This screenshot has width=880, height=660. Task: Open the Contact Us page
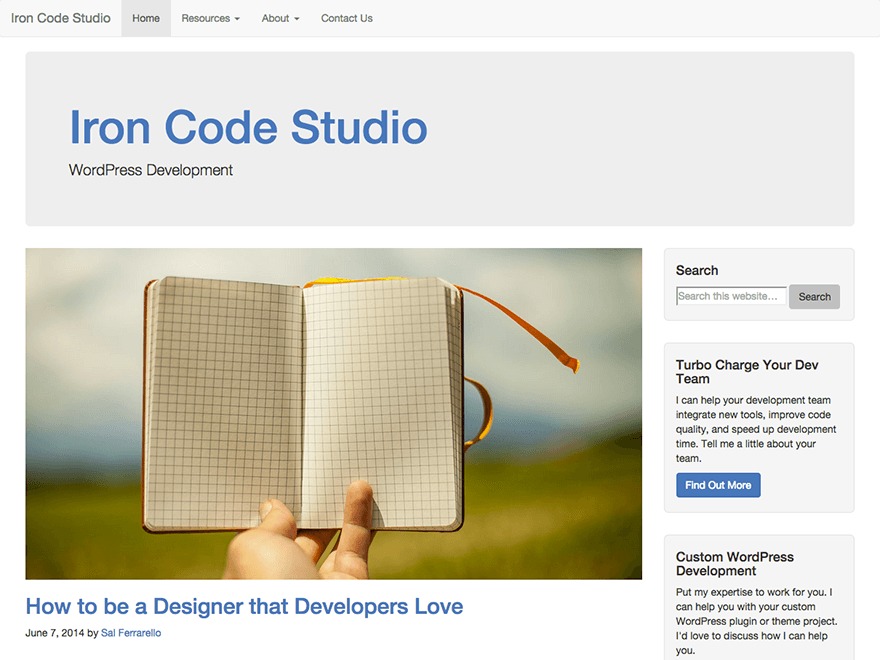(347, 19)
